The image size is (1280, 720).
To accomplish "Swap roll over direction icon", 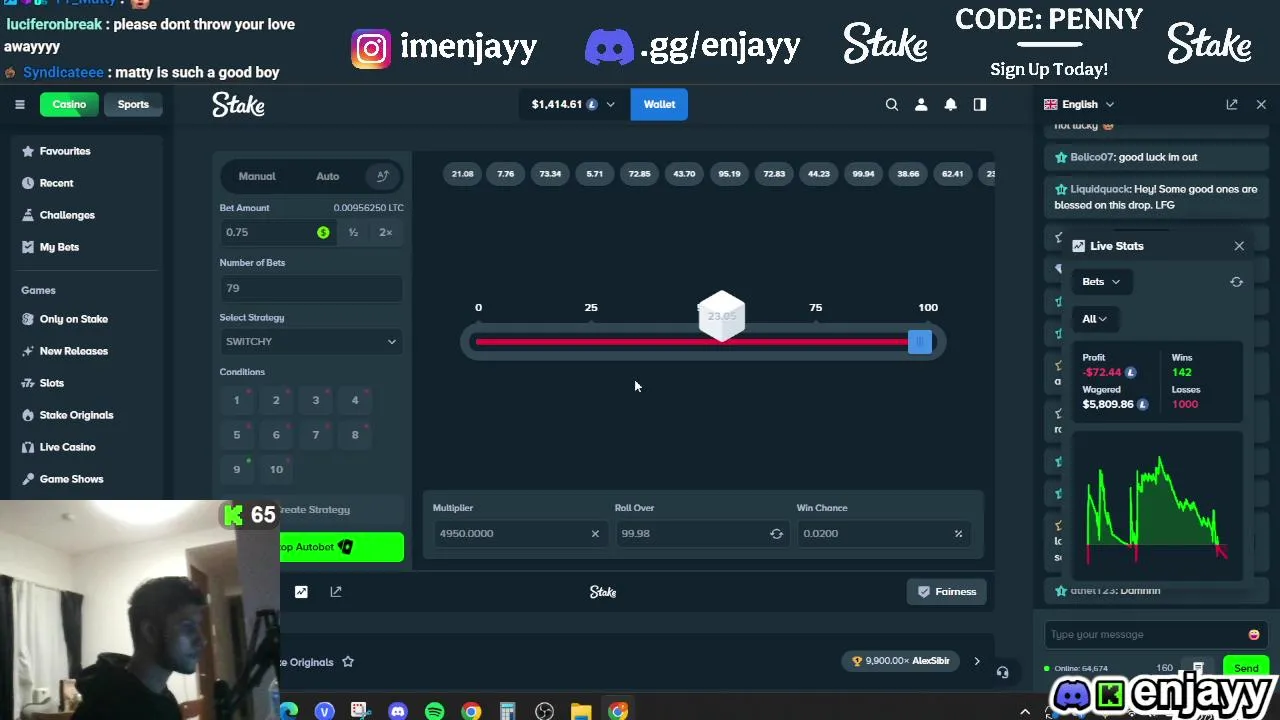I will [776, 533].
